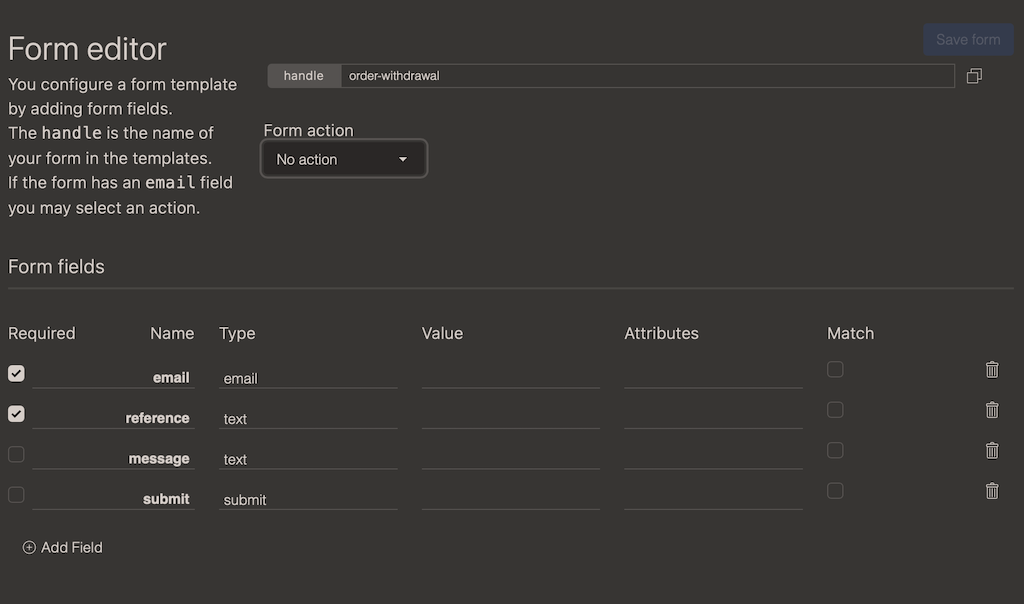Open the Form action dropdown
The width and height of the screenshot is (1024, 604).
[x=344, y=159]
